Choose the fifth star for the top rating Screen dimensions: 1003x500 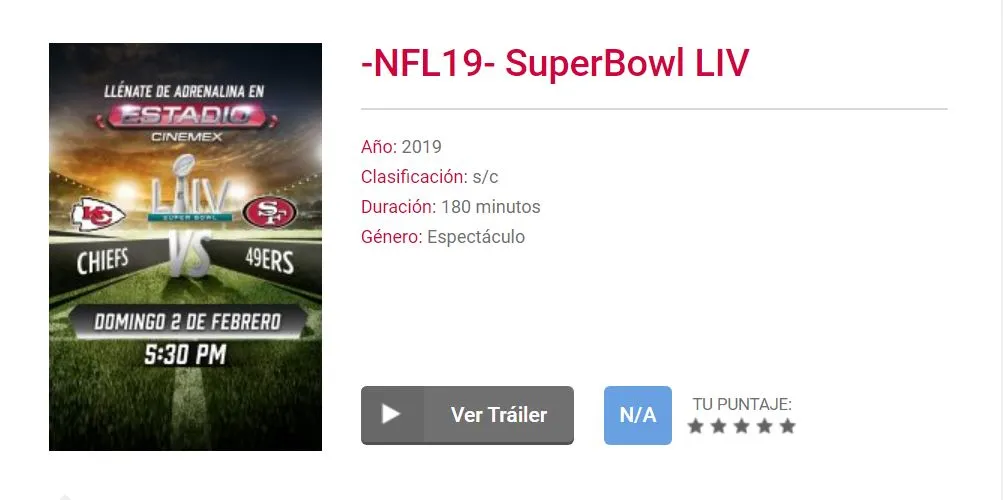[x=787, y=426]
